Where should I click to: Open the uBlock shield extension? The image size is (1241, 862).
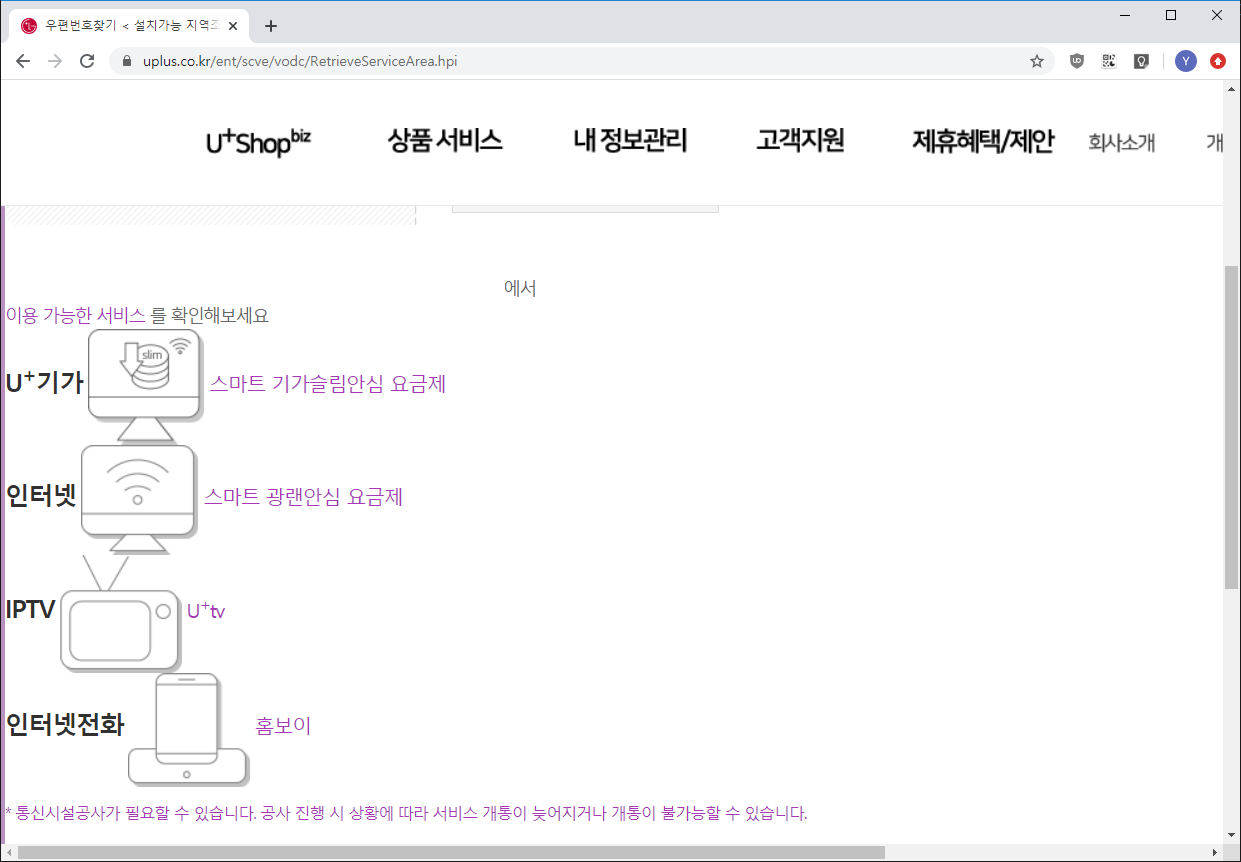1076,61
